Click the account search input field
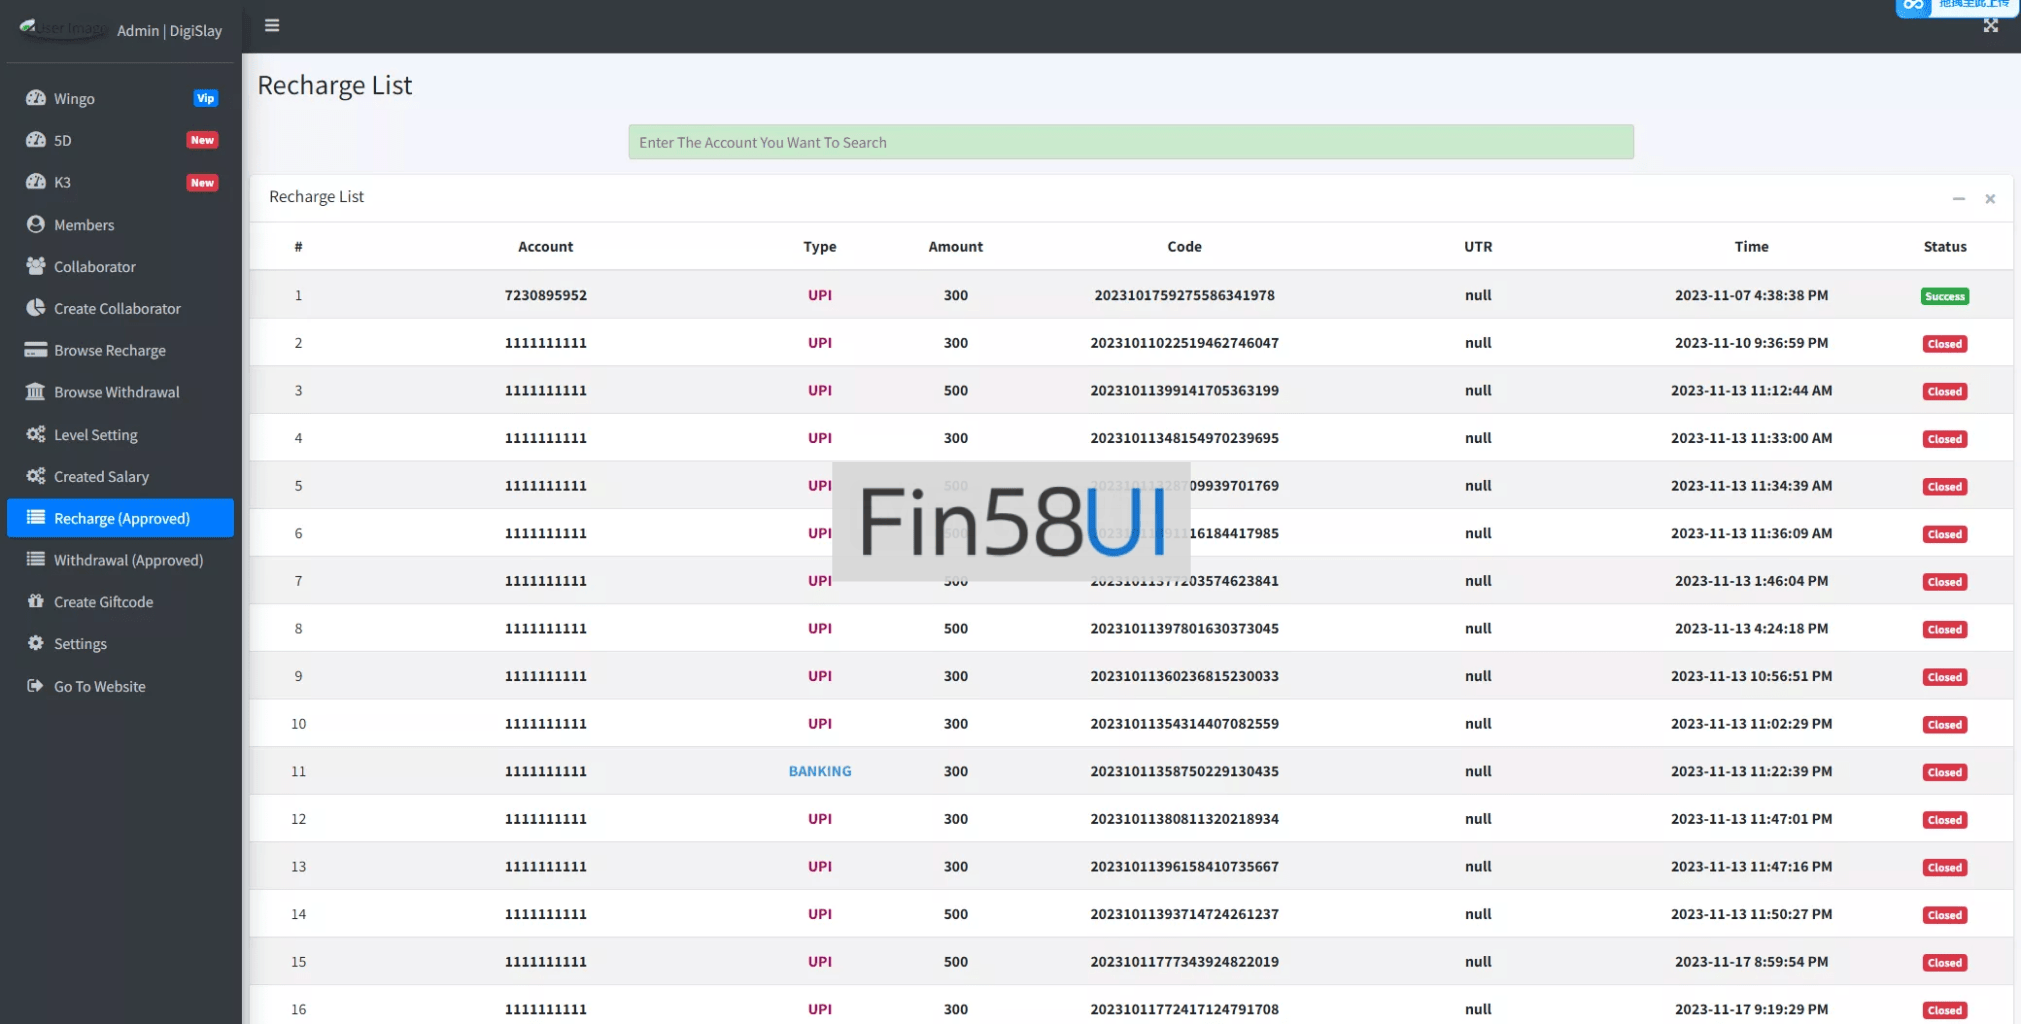Viewport: 2021px width, 1024px height. 1130,142
